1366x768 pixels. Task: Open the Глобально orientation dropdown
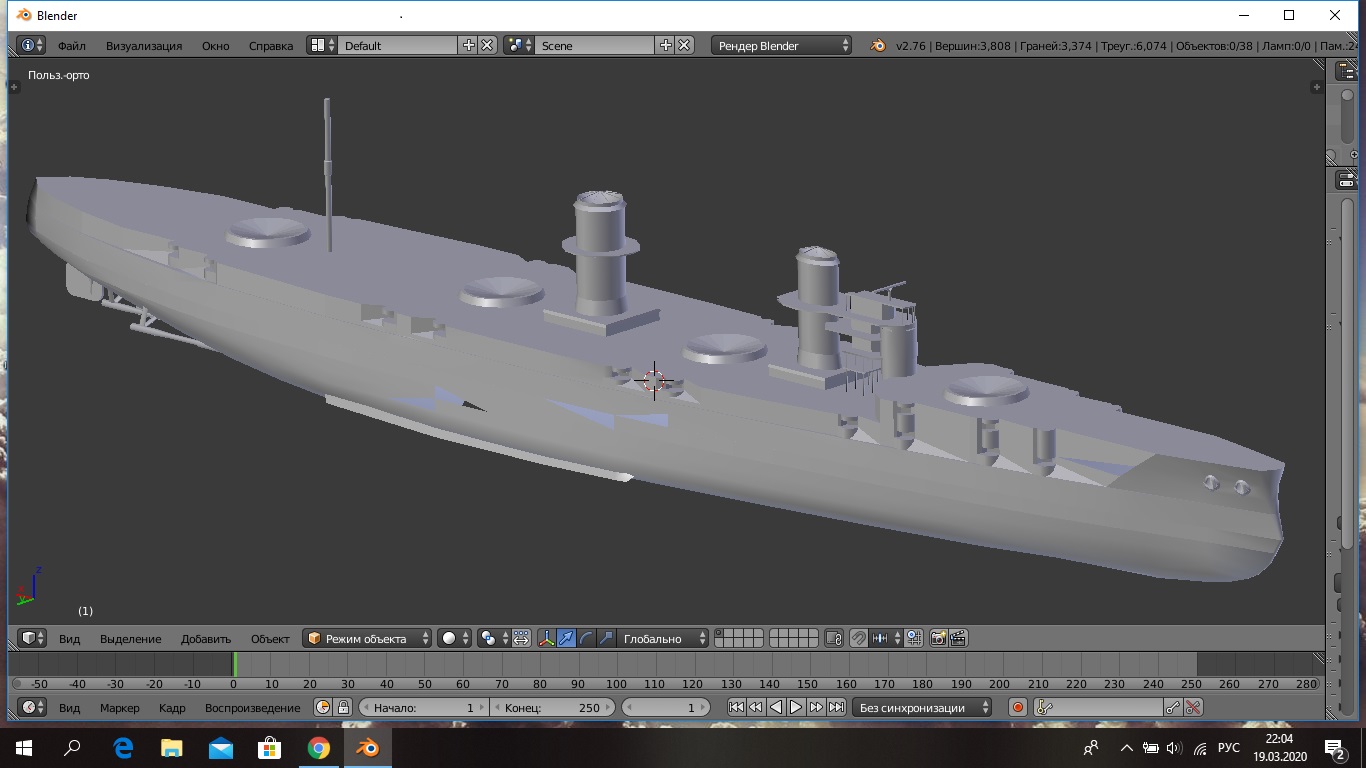click(662, 638)
